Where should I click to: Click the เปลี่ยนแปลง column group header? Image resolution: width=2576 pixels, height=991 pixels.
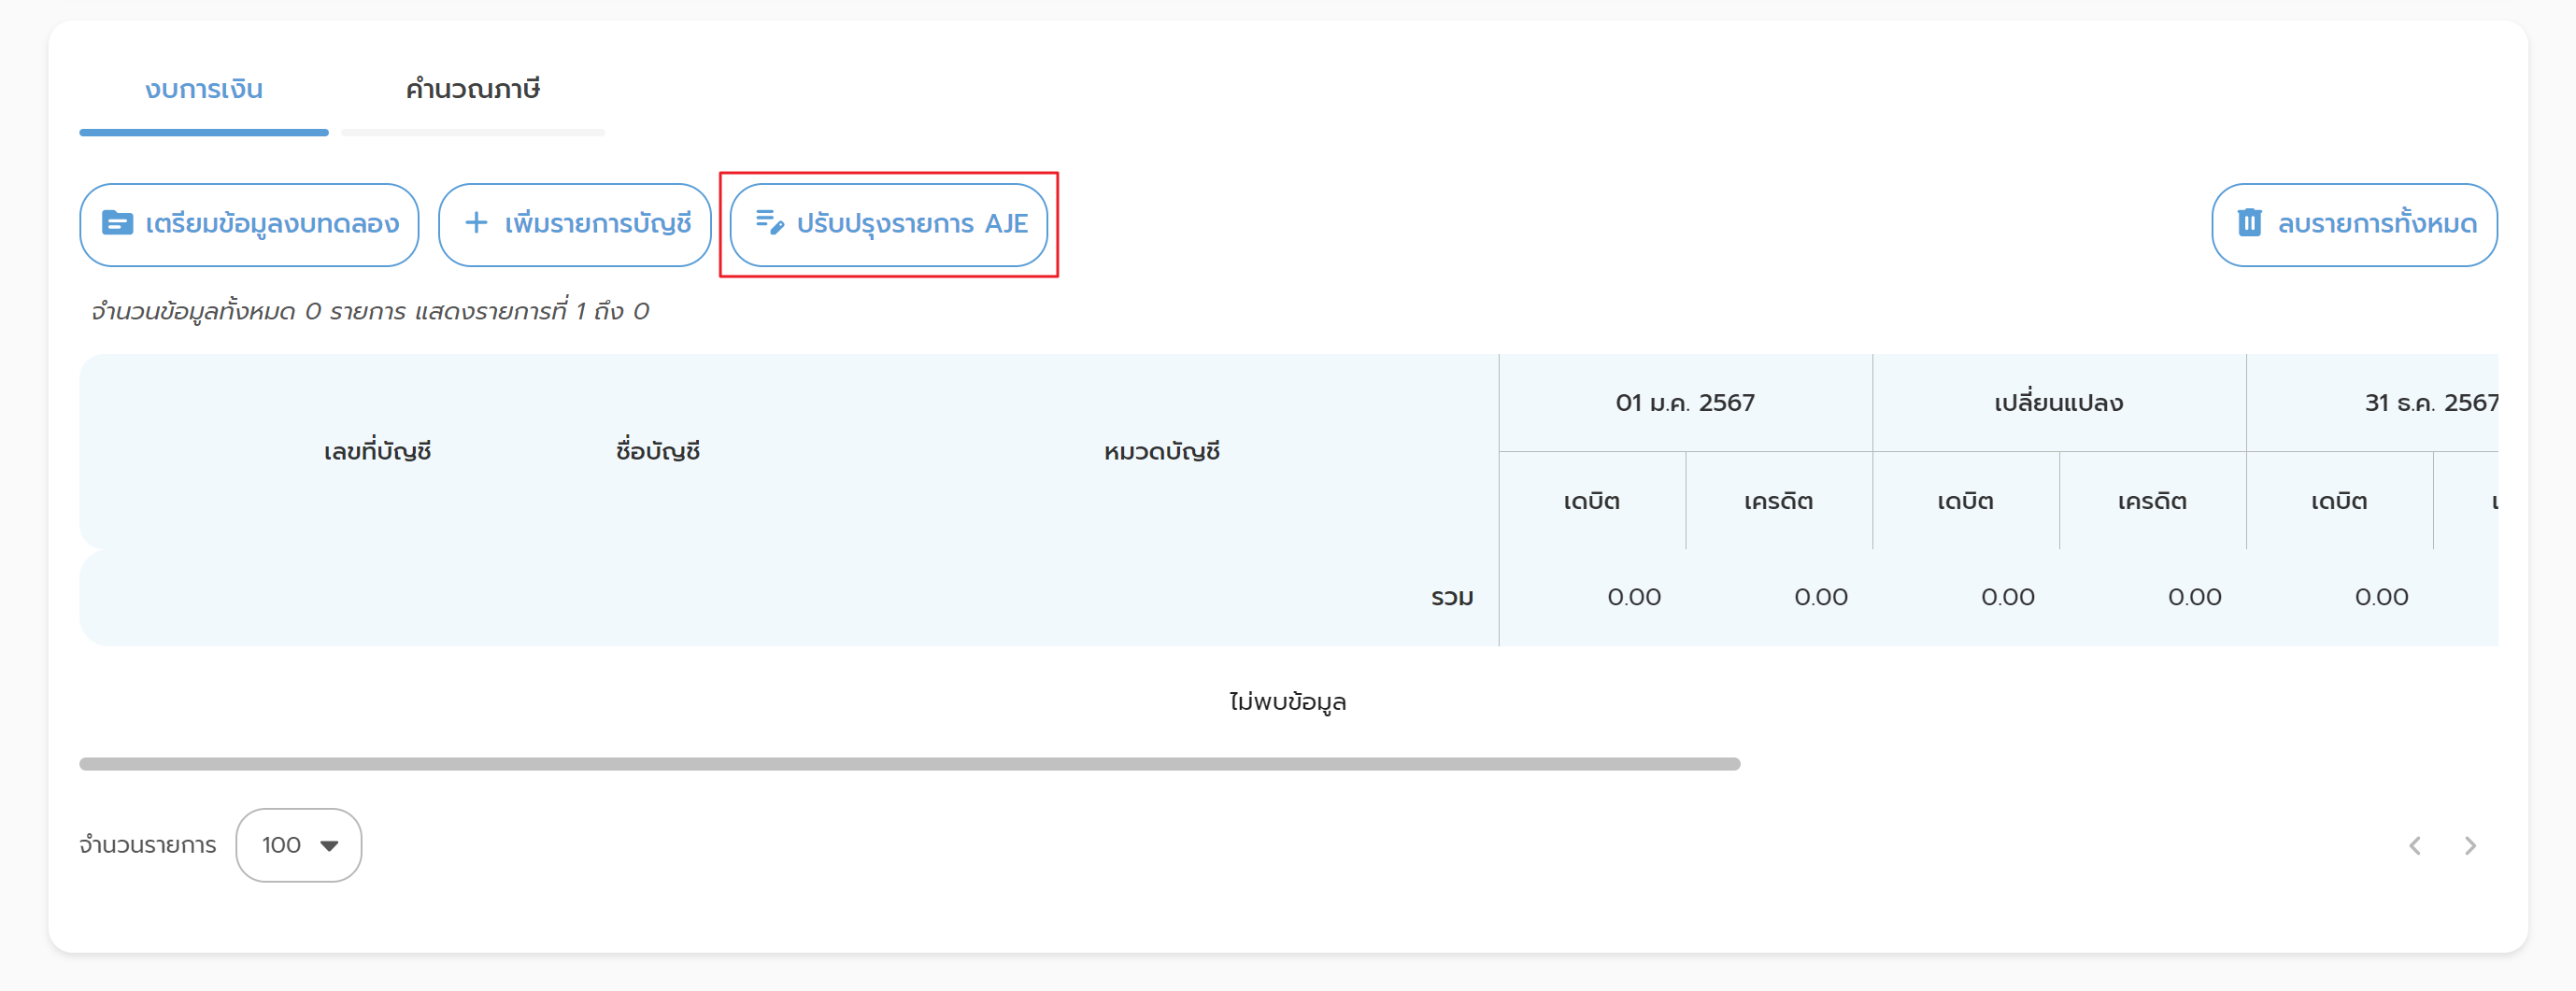2058,403
